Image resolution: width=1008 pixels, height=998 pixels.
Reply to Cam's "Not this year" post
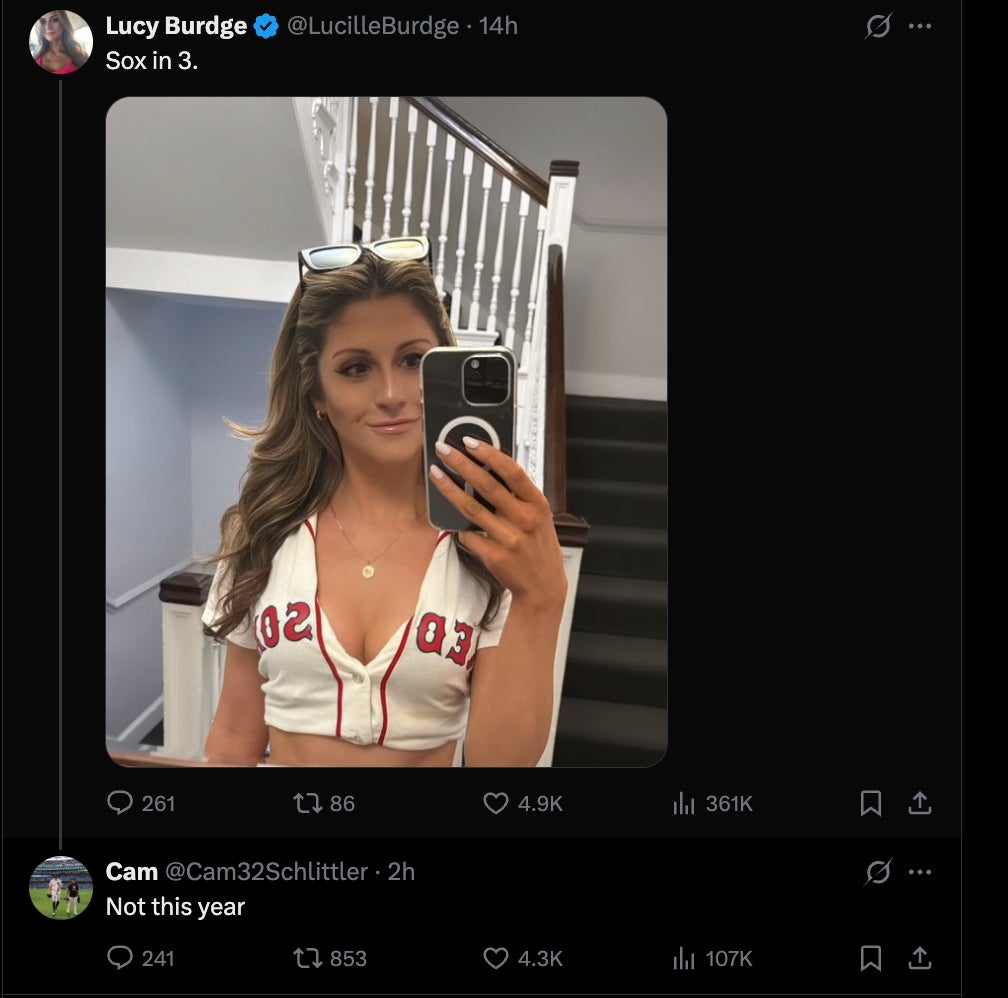point(121,958)
